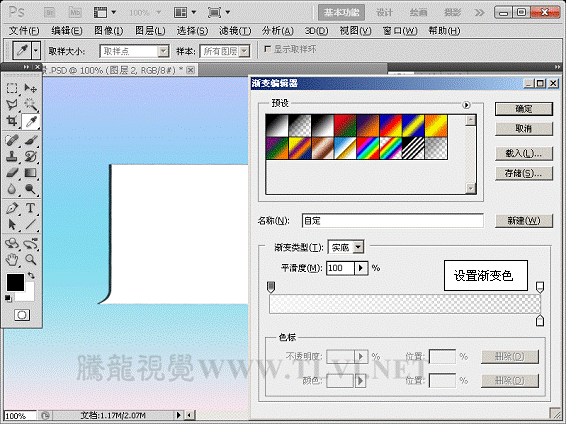This screenshot has width=566, height=424.
Task: Select the Blur tool
Action: coord(12,189)
